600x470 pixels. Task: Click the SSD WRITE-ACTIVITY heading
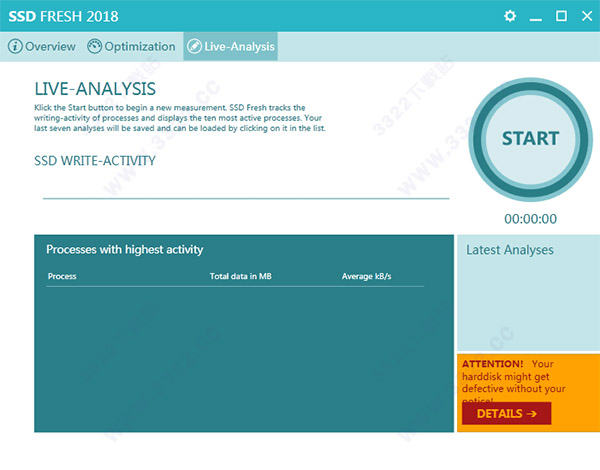(95, 161)
